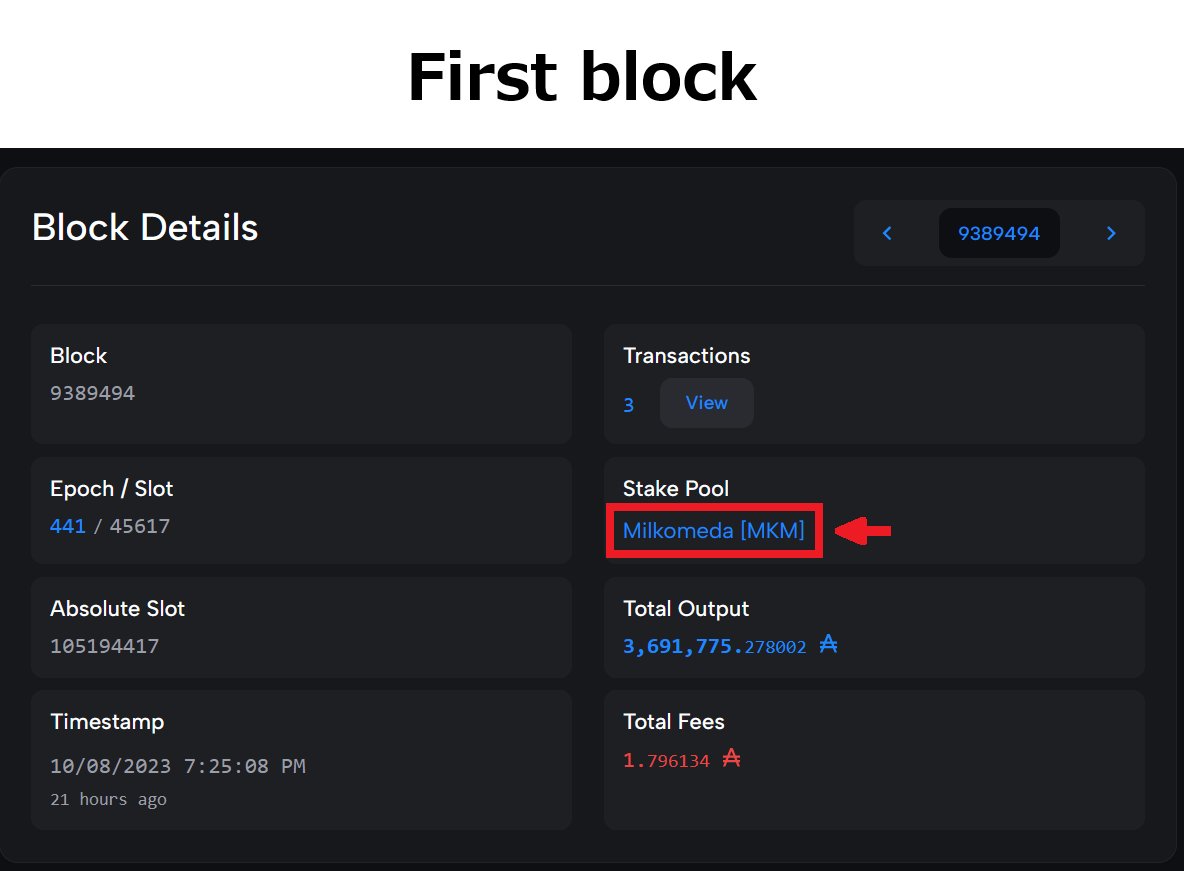This screenshot has height=871, width=1184.
Task: Go to next block with right chevron
Action: tap(1111, 233)
